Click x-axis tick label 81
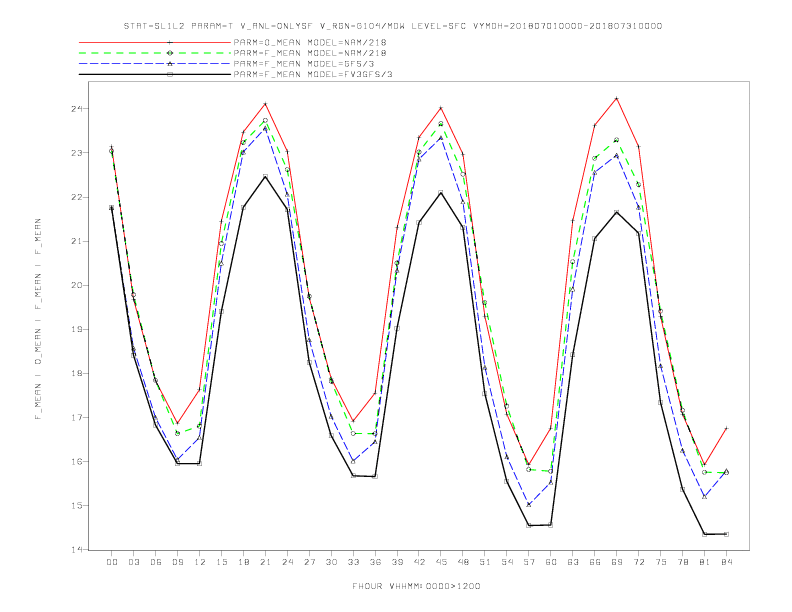The height and width of the screenshot is (612, 792). pos(705,562)
